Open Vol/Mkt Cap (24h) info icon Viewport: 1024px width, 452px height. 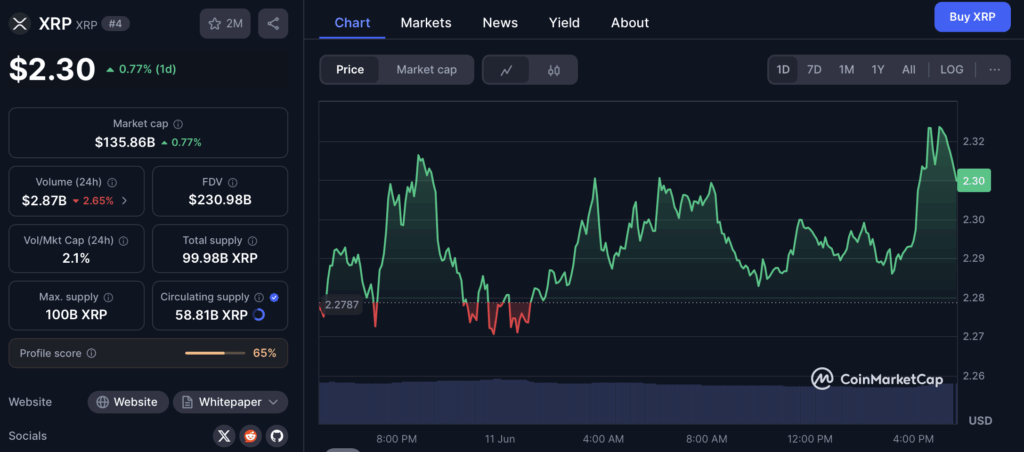[123, 240]
